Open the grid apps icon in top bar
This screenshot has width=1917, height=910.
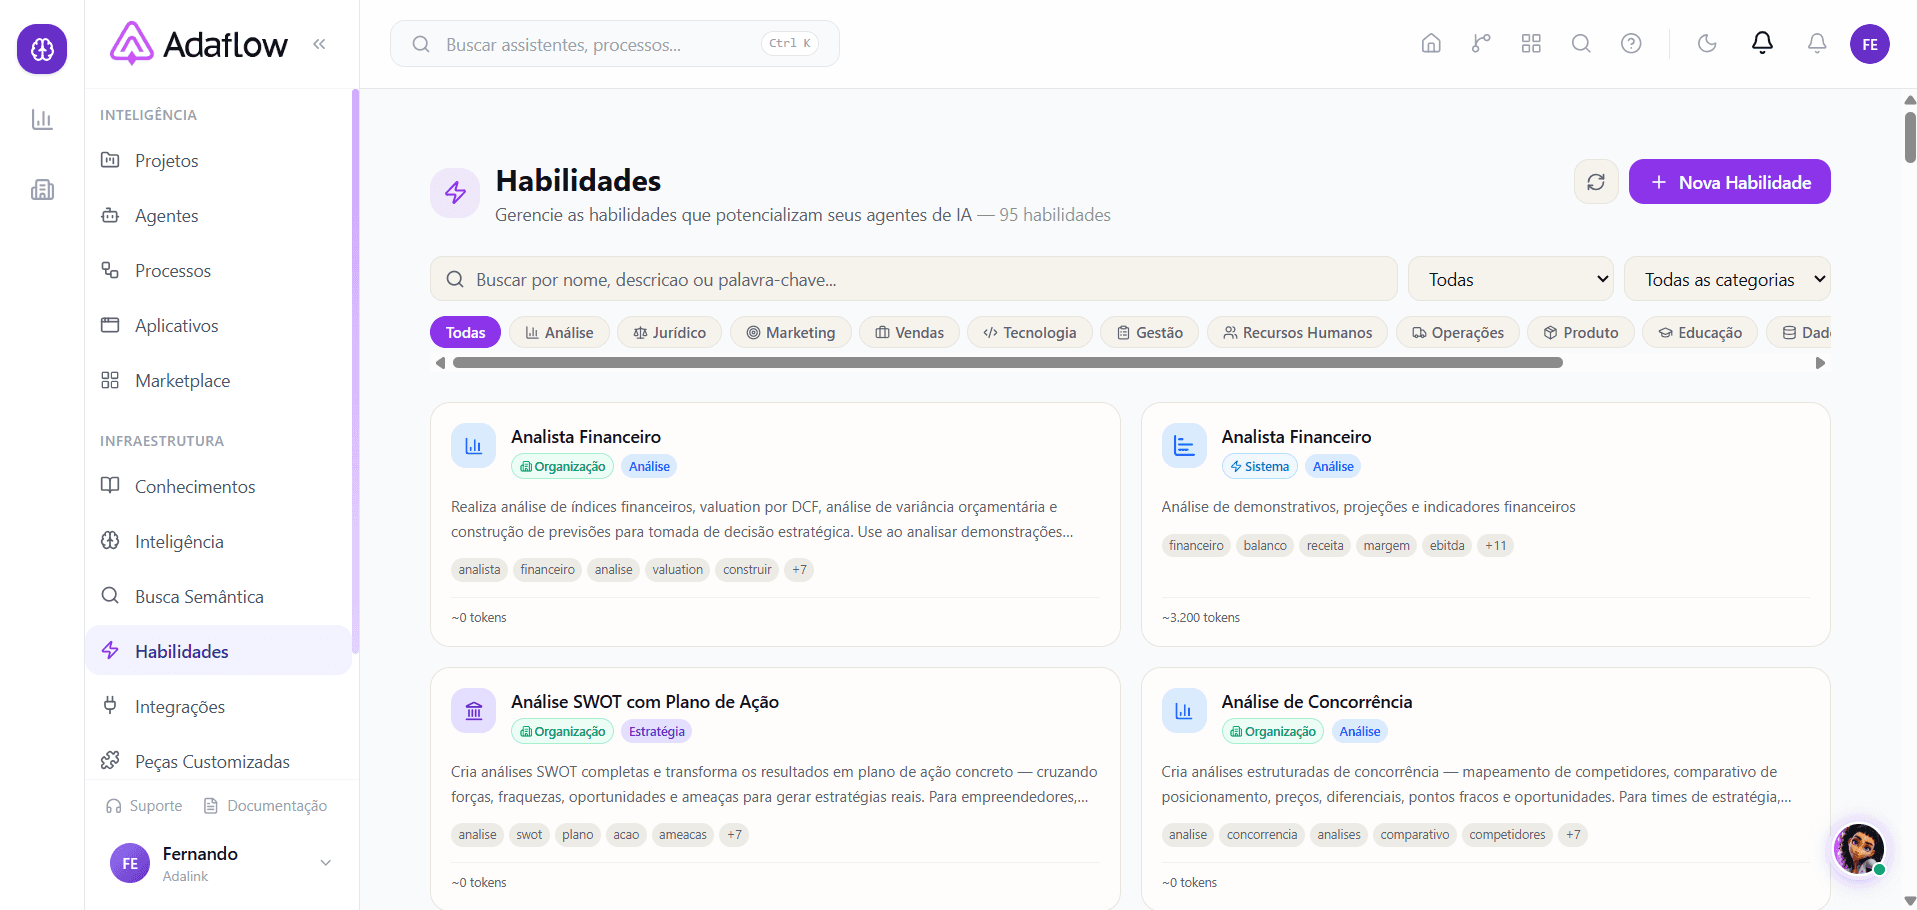pyautogui.click(x=1531, y=44)
